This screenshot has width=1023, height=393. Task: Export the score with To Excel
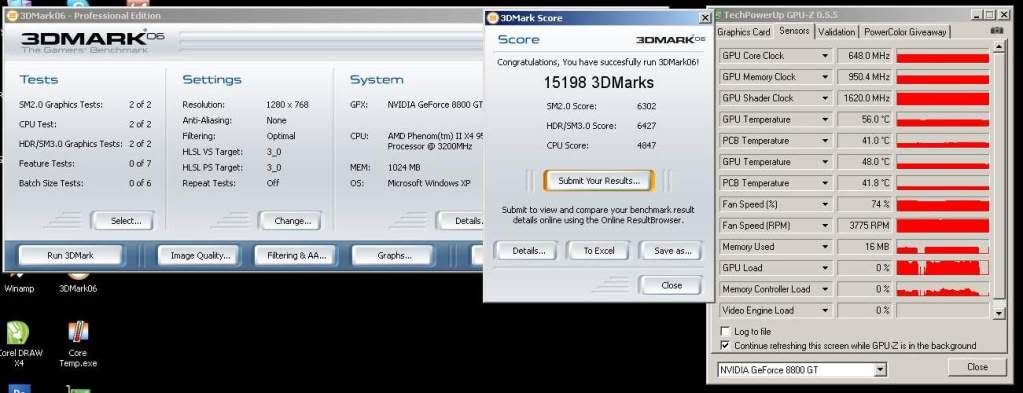point(598,251)
